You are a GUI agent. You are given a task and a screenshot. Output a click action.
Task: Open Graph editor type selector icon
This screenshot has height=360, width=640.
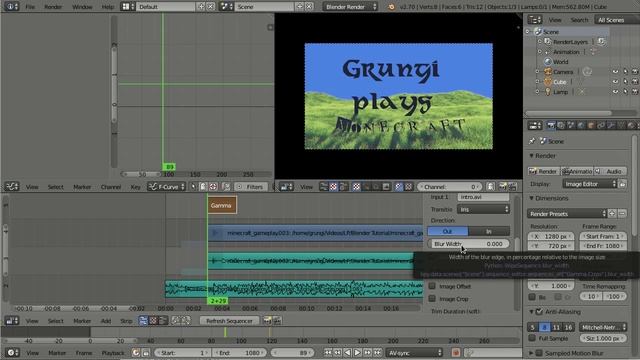pos(11,187)
